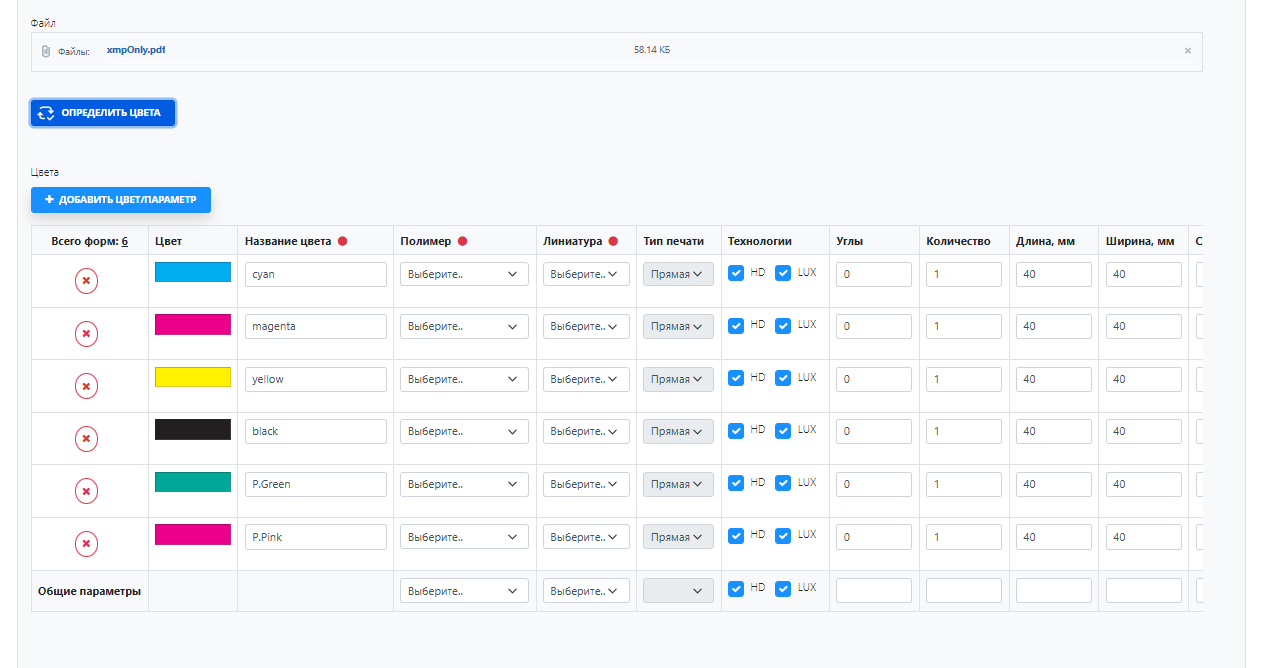Click the black color swatch
1283x668 pixels.
[193, 429]
